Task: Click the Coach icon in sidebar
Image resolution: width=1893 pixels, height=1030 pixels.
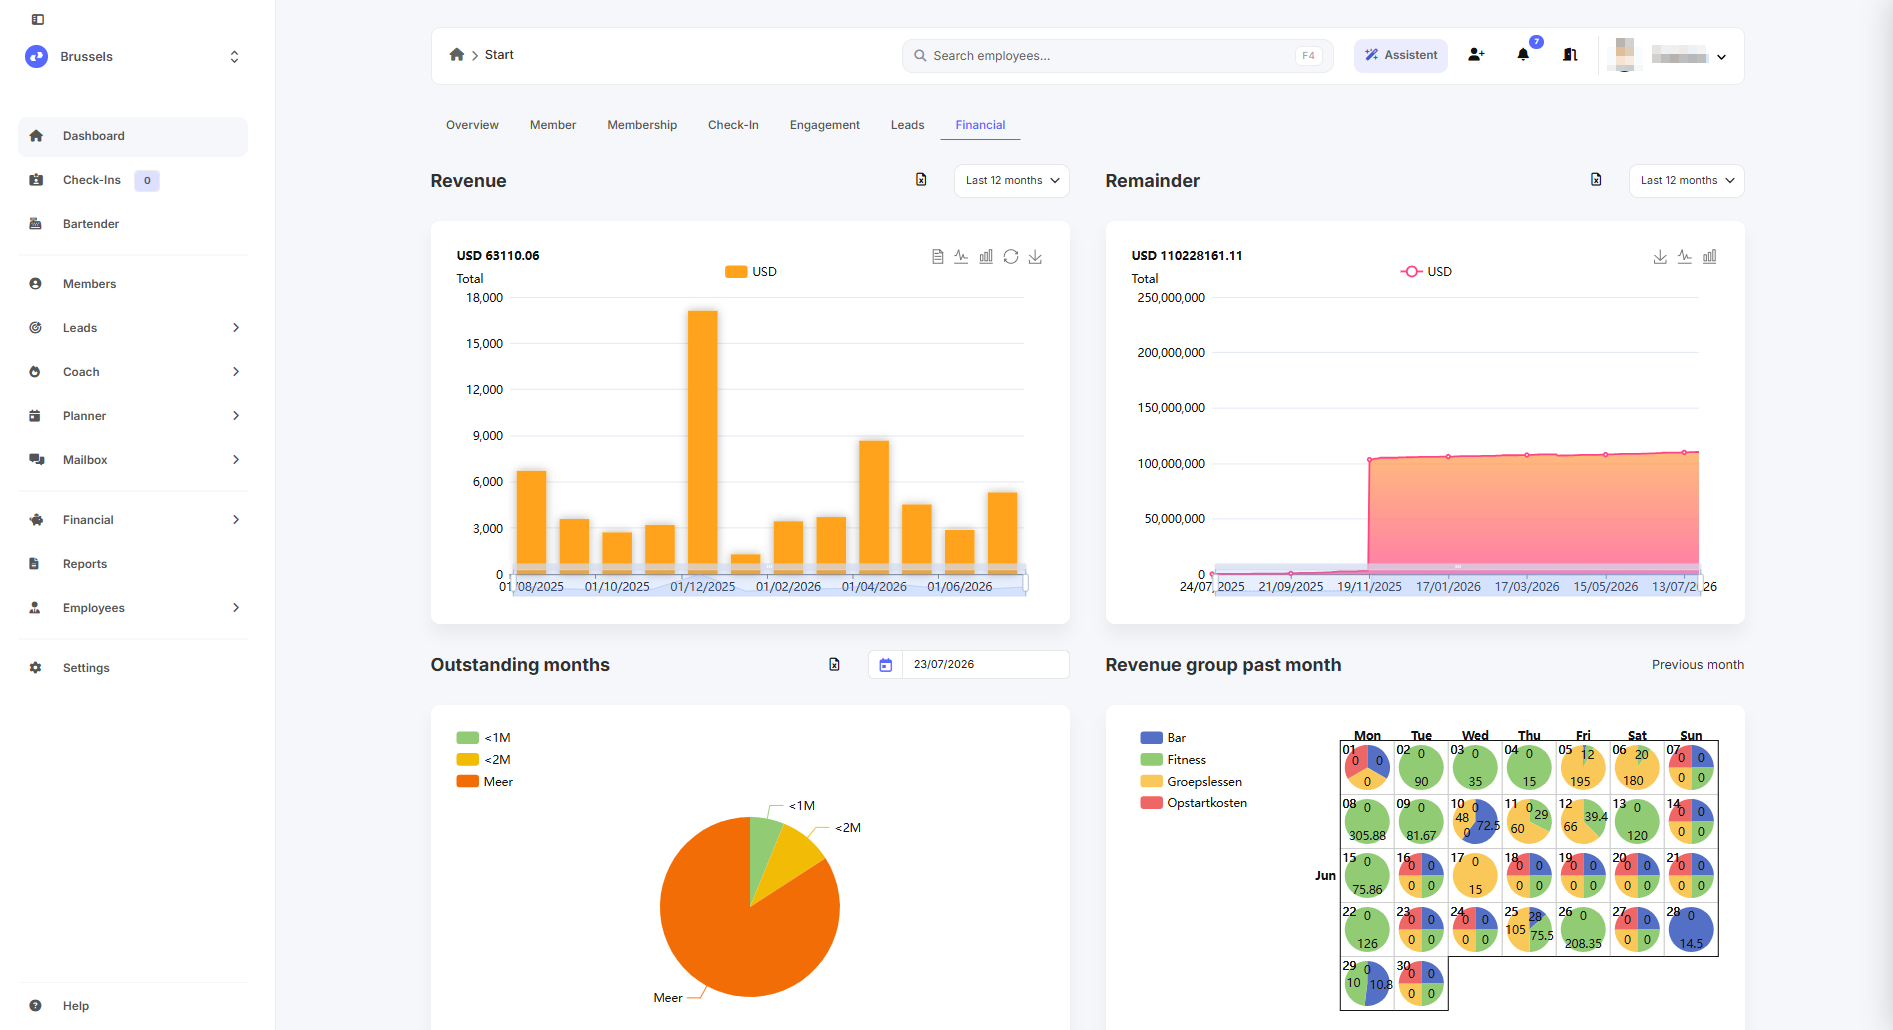Action: point(36,372)
